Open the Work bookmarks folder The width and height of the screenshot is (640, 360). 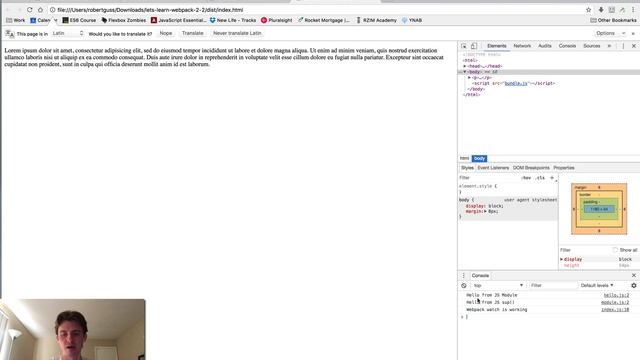coord(16,20)
